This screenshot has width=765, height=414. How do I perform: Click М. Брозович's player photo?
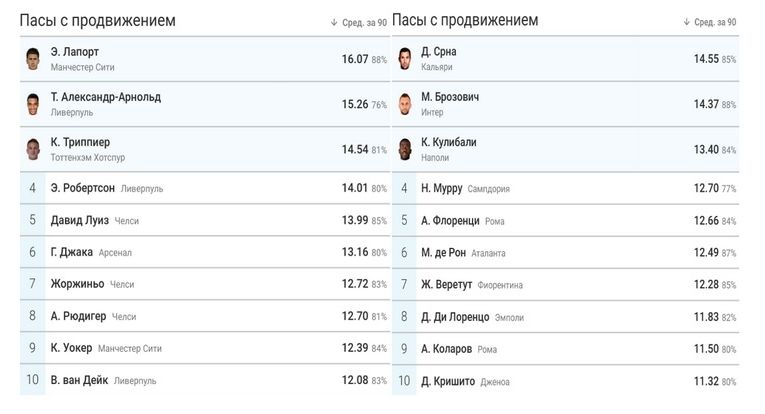click(405, 104)
